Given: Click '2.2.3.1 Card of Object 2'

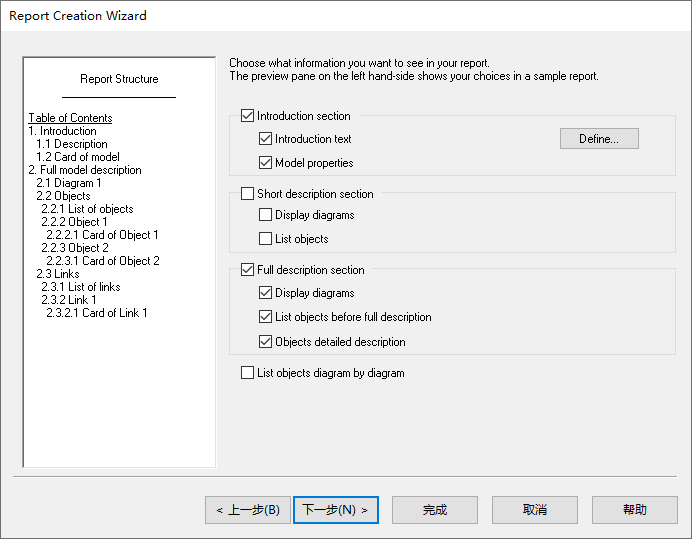Looking at the screenshot, I should (x=103, y=261).
